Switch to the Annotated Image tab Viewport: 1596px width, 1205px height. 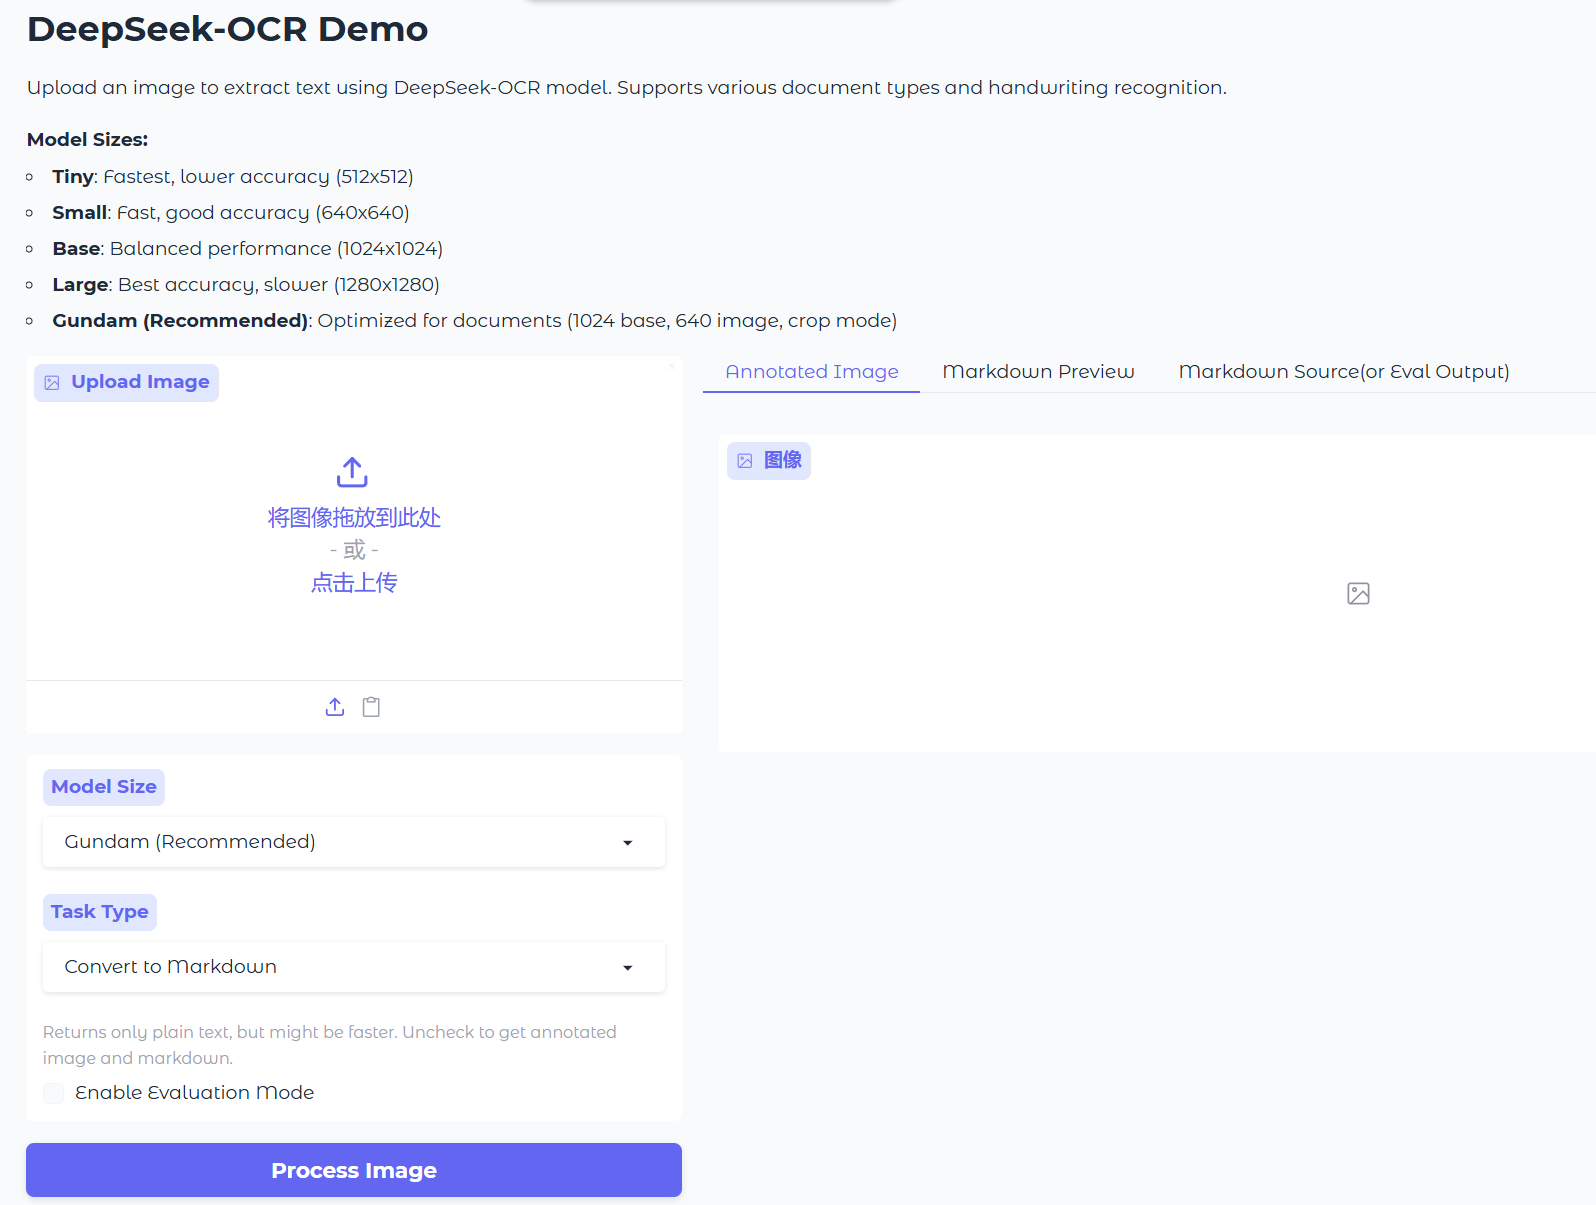click(811, 372)
